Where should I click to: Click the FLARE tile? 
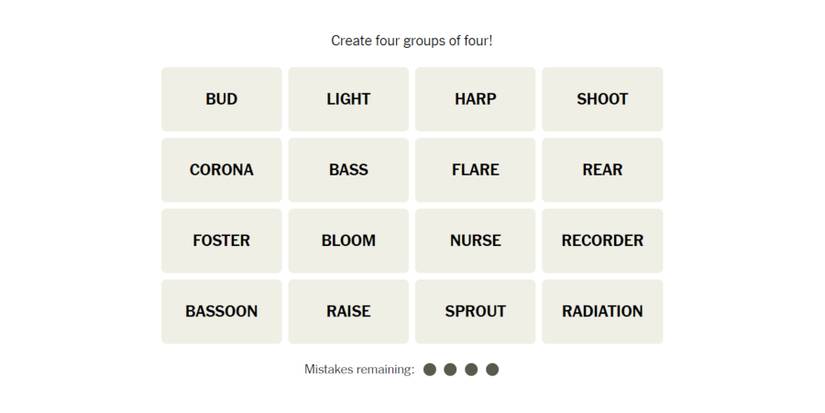(x=475, y=170)
